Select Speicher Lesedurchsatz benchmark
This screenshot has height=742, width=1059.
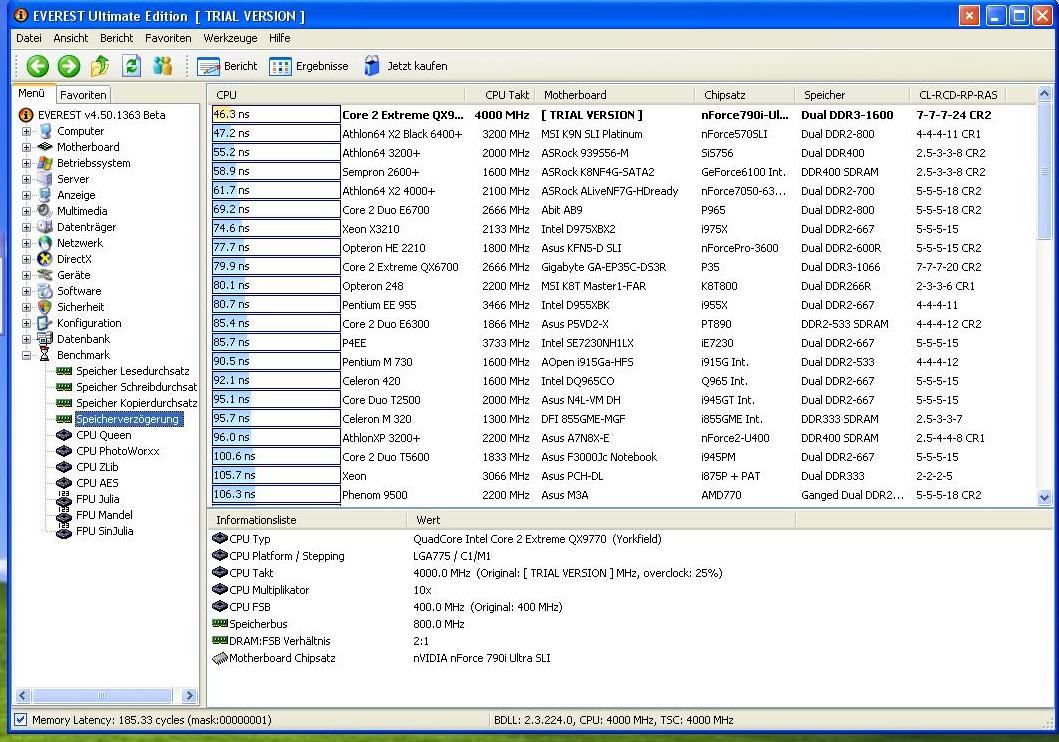(132, 371)
